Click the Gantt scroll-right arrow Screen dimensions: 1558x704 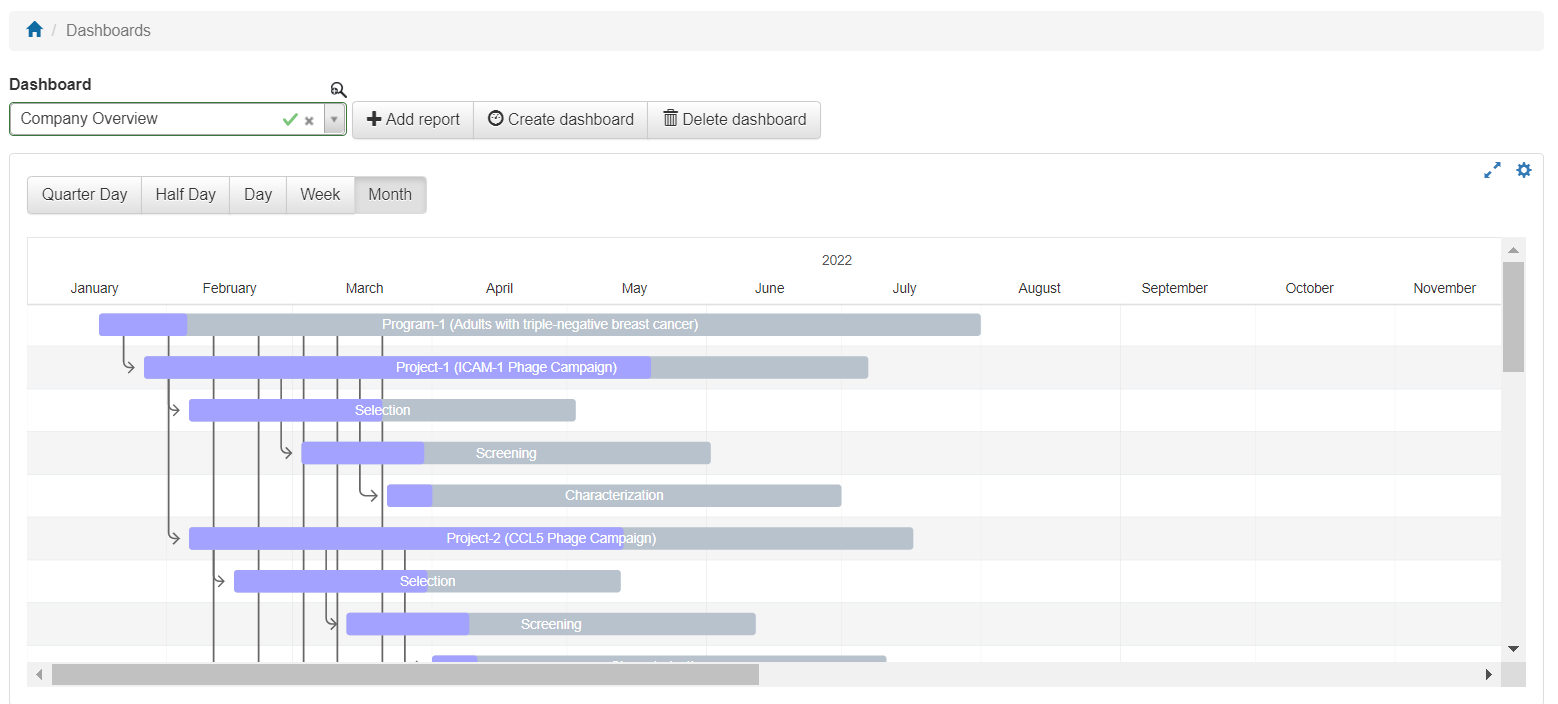click(x=1488, y=675)
